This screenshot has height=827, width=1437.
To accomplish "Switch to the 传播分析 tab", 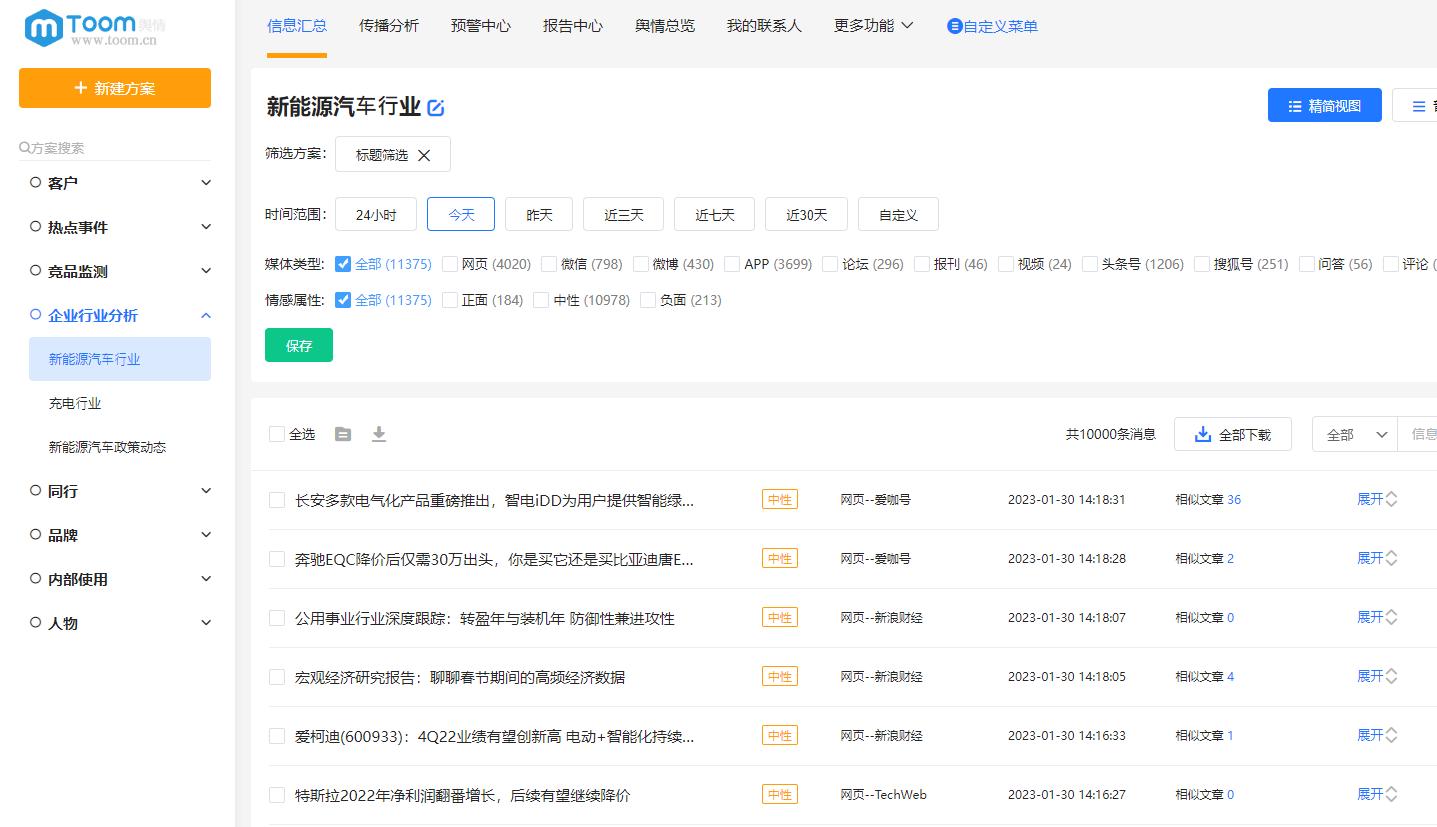I will (x=388, y=26).
